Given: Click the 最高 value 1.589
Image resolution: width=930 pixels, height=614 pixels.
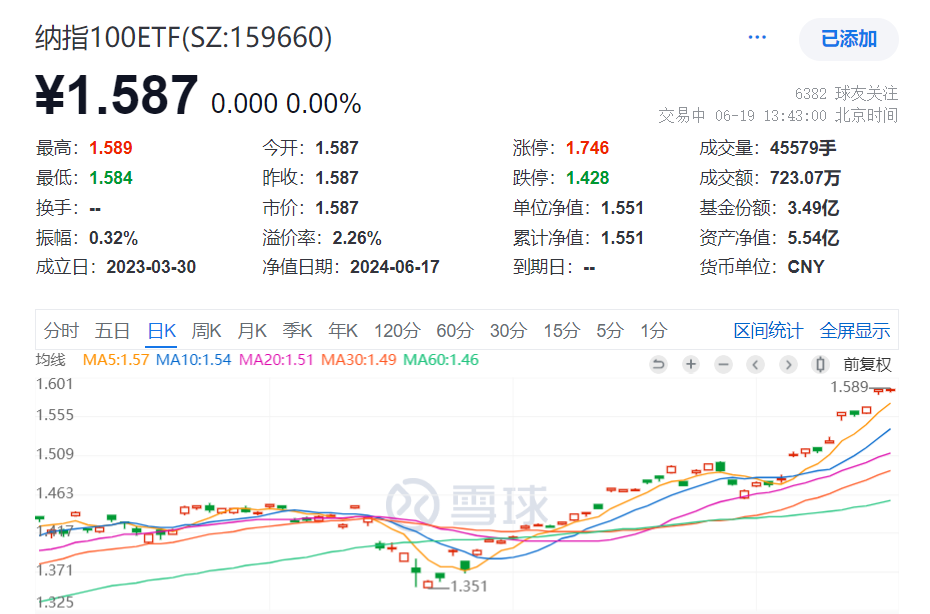Looking at the screenshot, I should [x=111, y=148].
